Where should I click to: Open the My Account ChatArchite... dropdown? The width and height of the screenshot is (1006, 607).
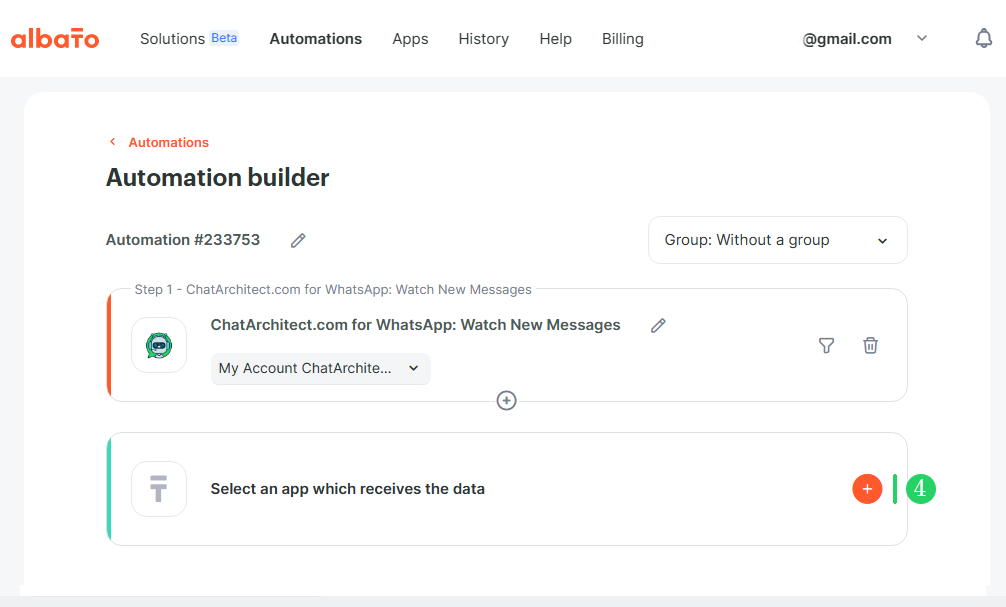coord(320,368)
